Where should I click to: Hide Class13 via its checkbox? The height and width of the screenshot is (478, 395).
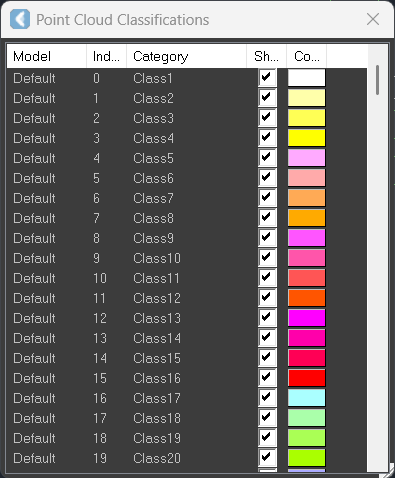click(267, 318)
